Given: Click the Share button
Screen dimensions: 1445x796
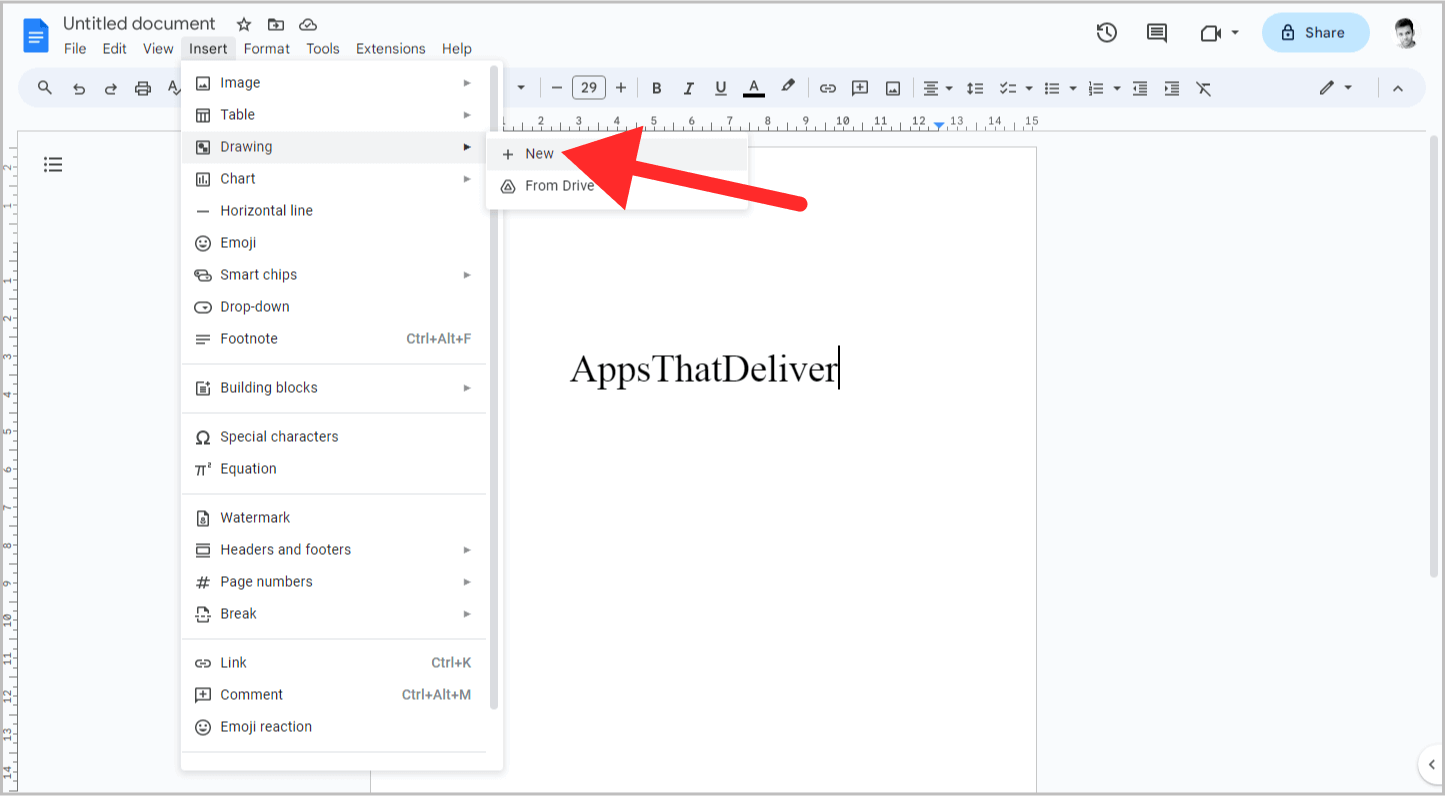Looking at the screenshot, I should click(1315, 32).
